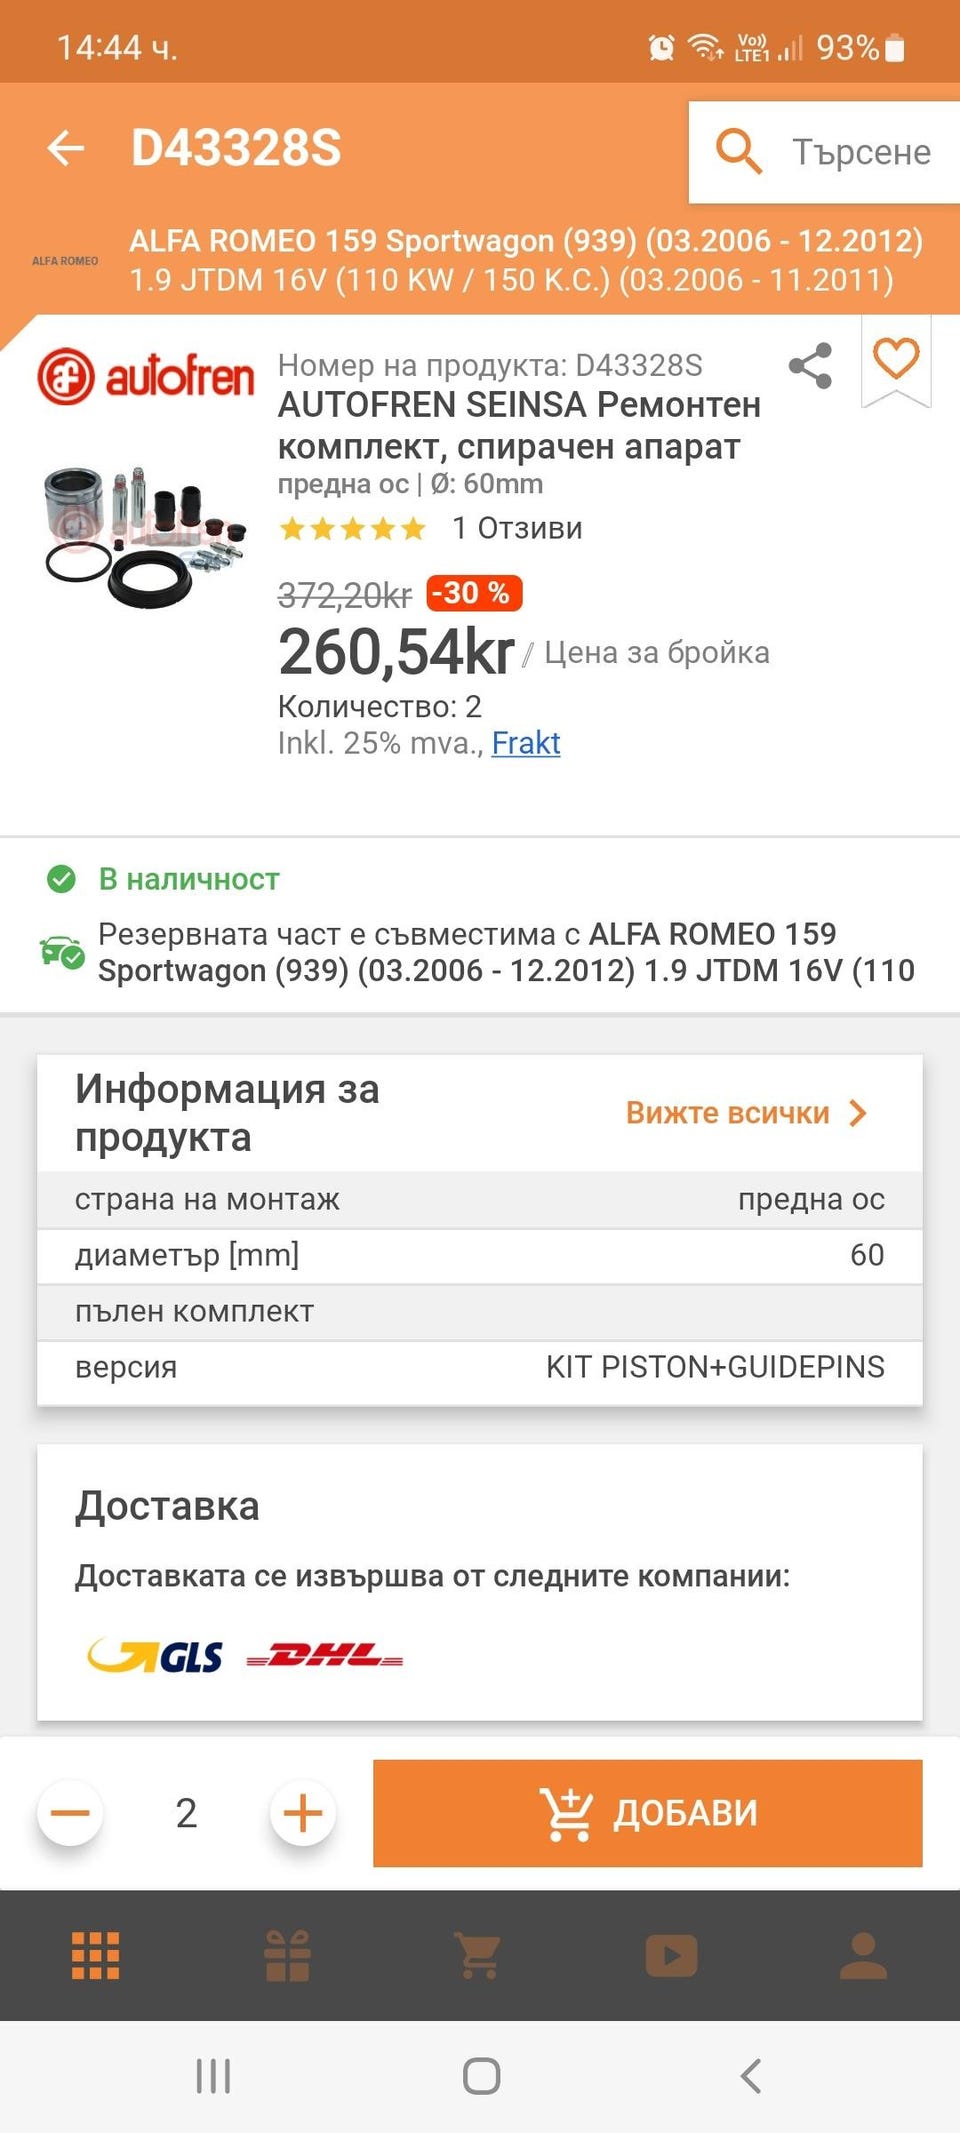Click the autofren brand logo
The image size is (960, 2133).
(146, 376)
